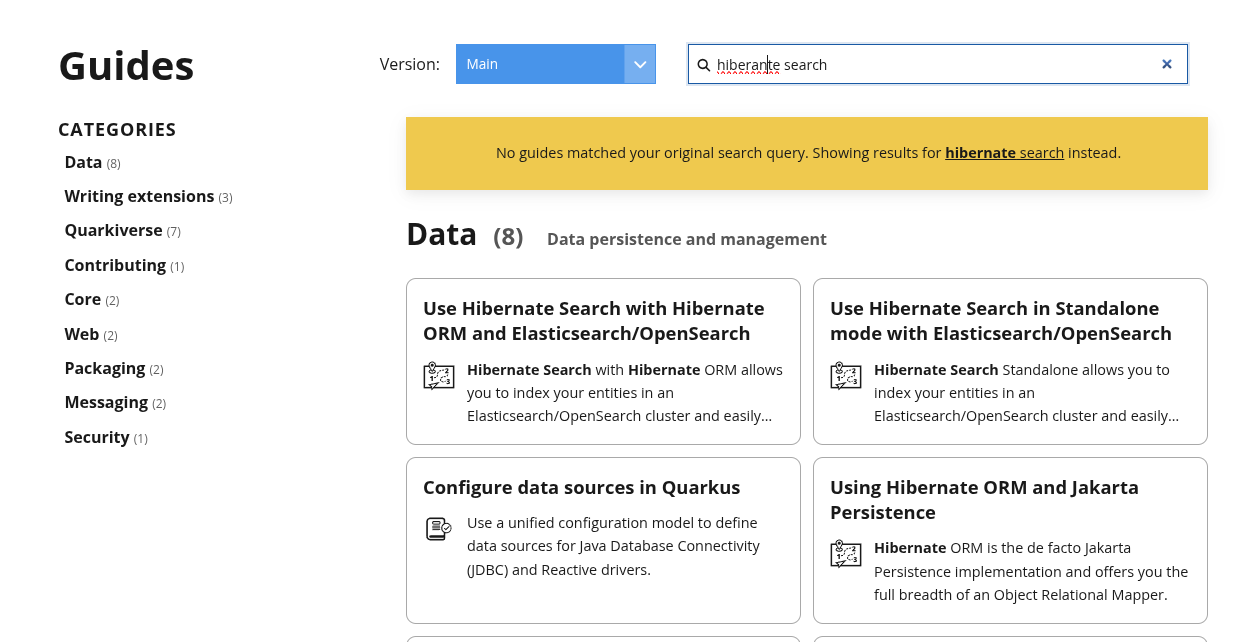This screenshot has width=1234, height=642.
Task: Open Configure data sources in Quarkus guide
Action: [x=582, y=488]
